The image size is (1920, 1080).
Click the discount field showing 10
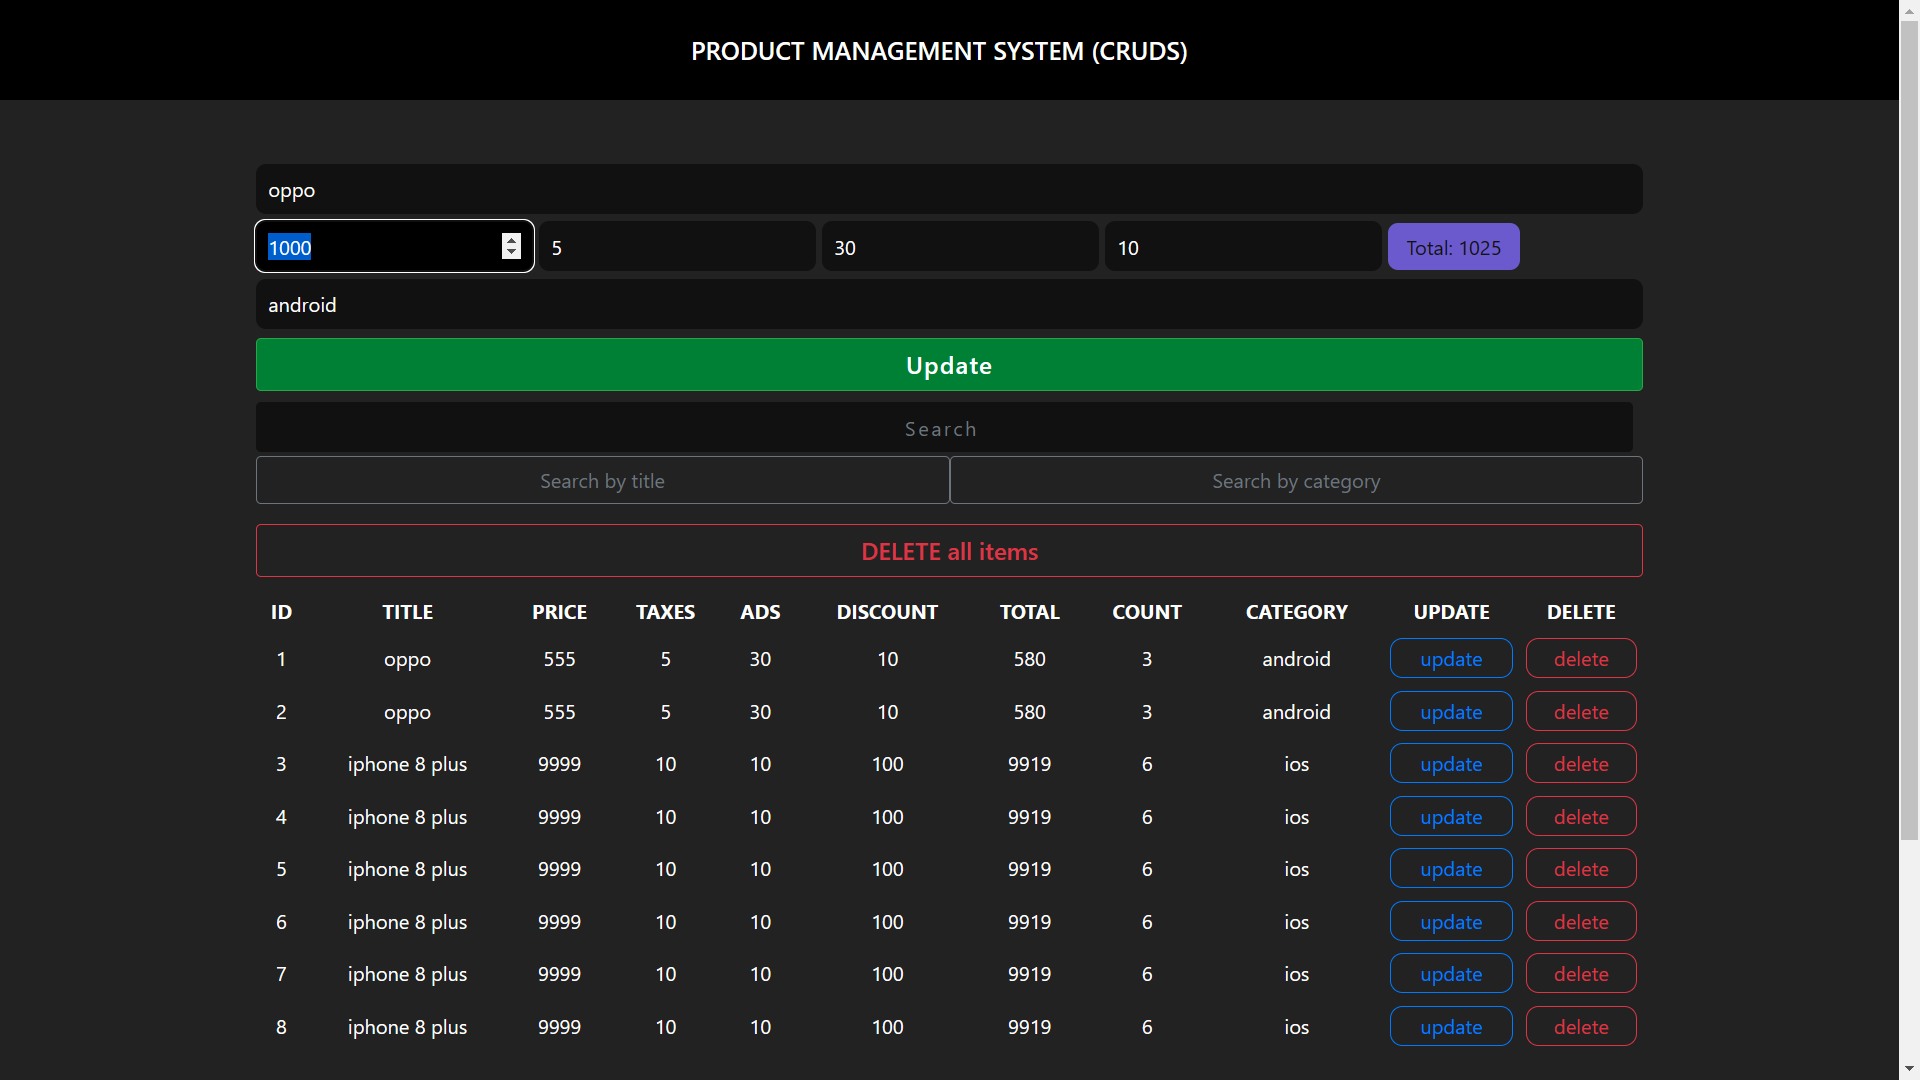[x=1243, y=247]
